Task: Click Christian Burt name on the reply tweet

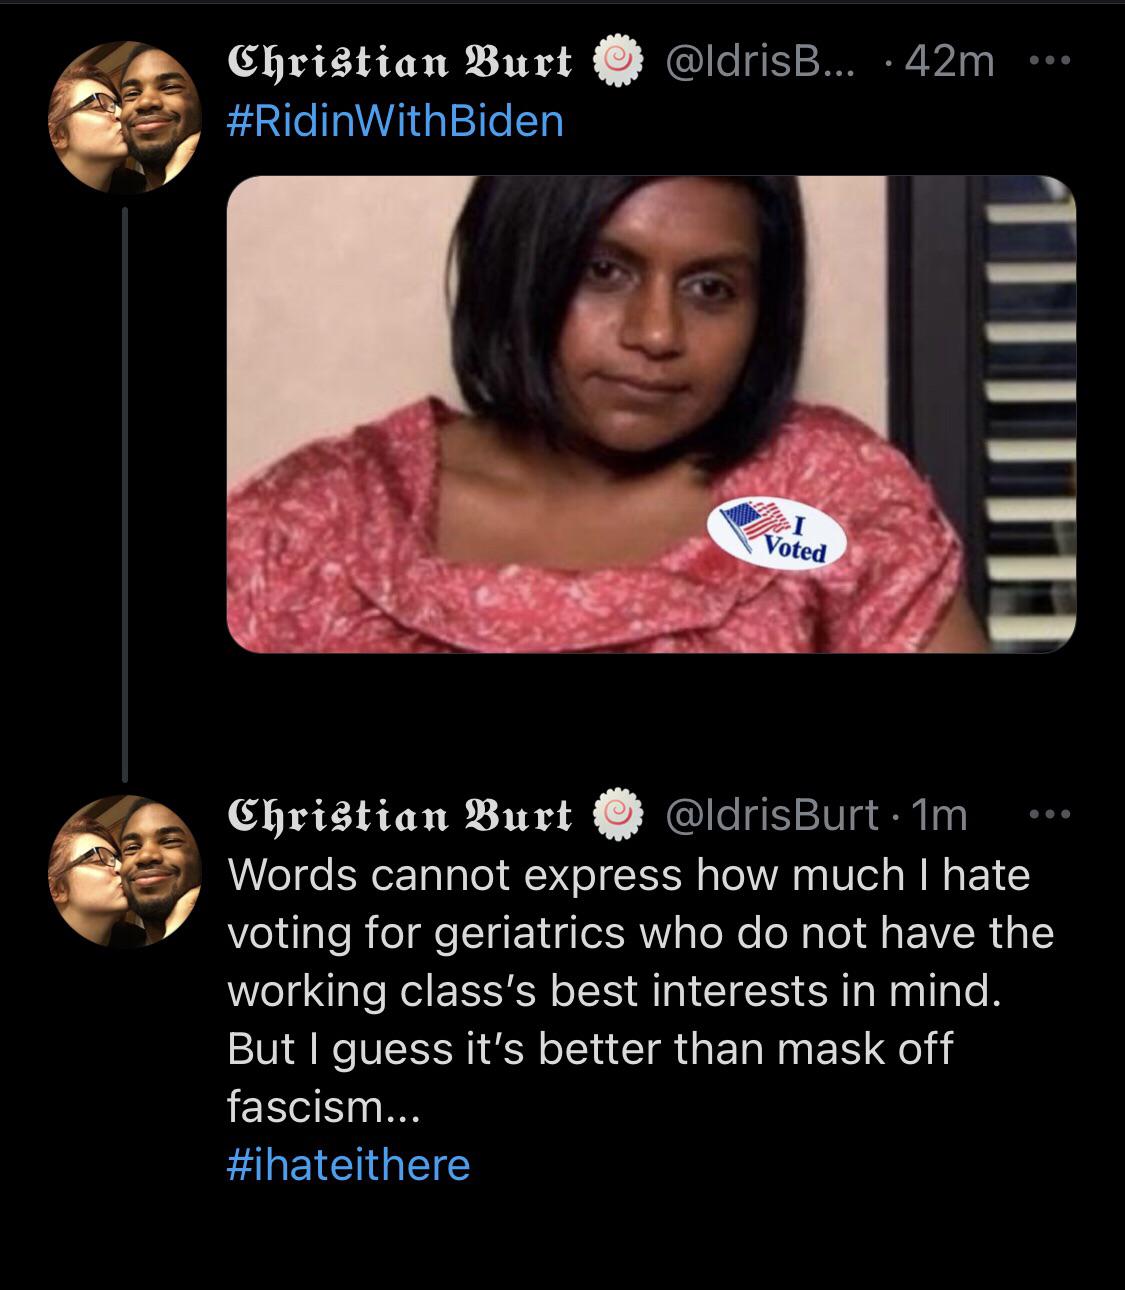Action: tap(401, 815)
